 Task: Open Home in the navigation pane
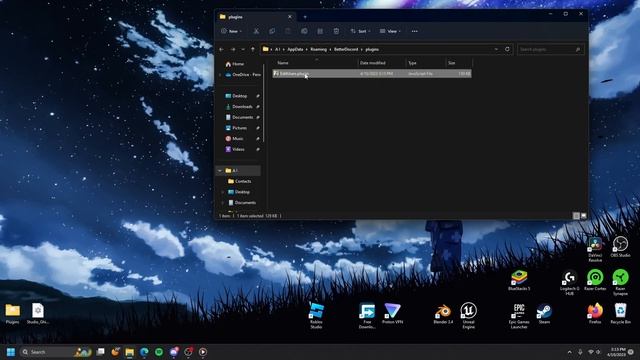(x=235, y=64)
